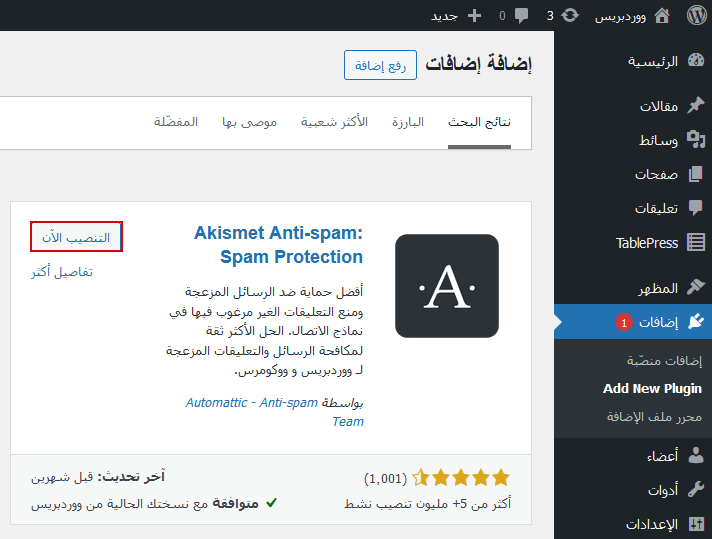Click the pages icon for صفحات

click(x=696, y=174)
